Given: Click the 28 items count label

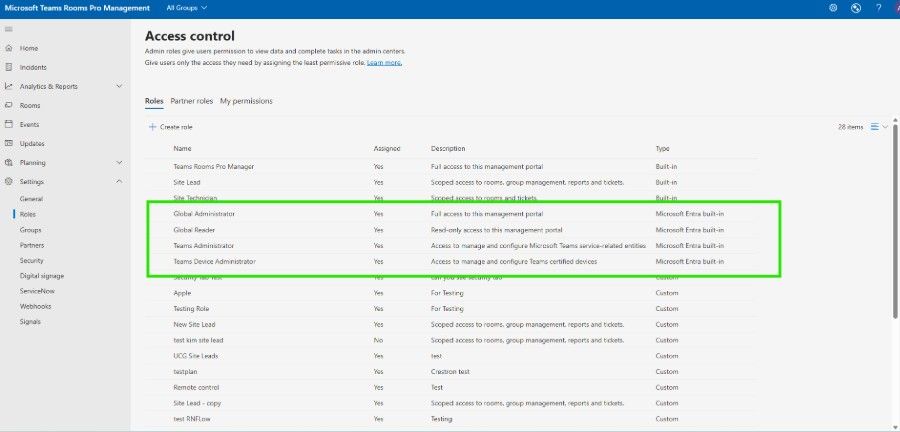Looking at the screenshot, I should [x=850, y=127].
